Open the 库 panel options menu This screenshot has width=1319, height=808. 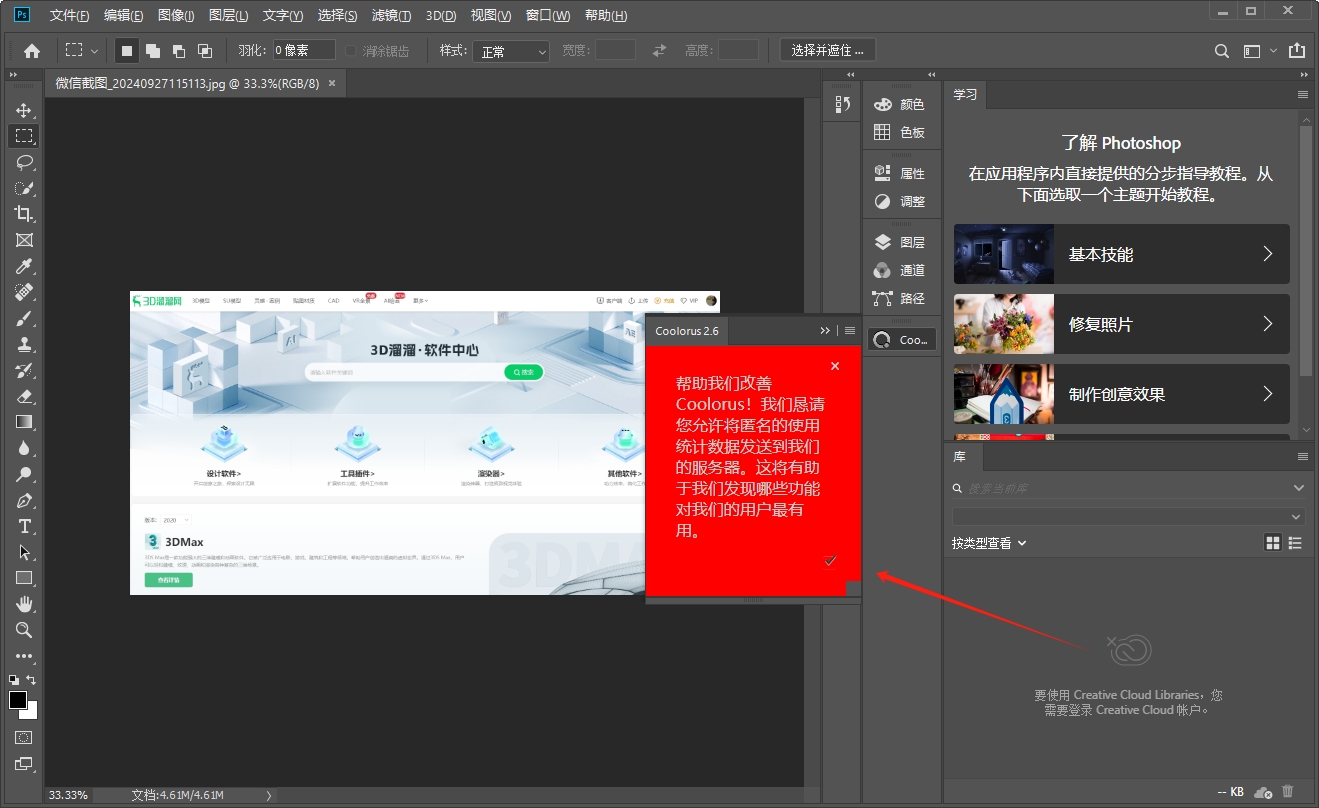1303,456
